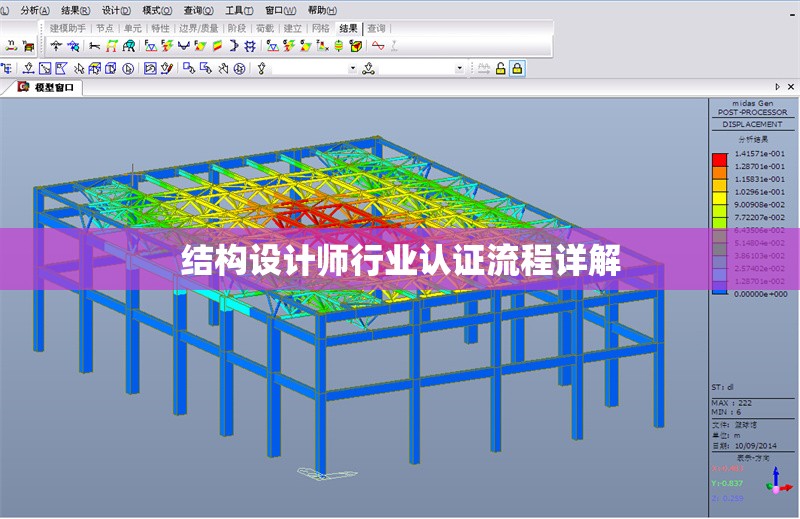Screen dimensions: 800x519
Task: Toggle the closed padlock lock icon
Action: coord(517,68)
